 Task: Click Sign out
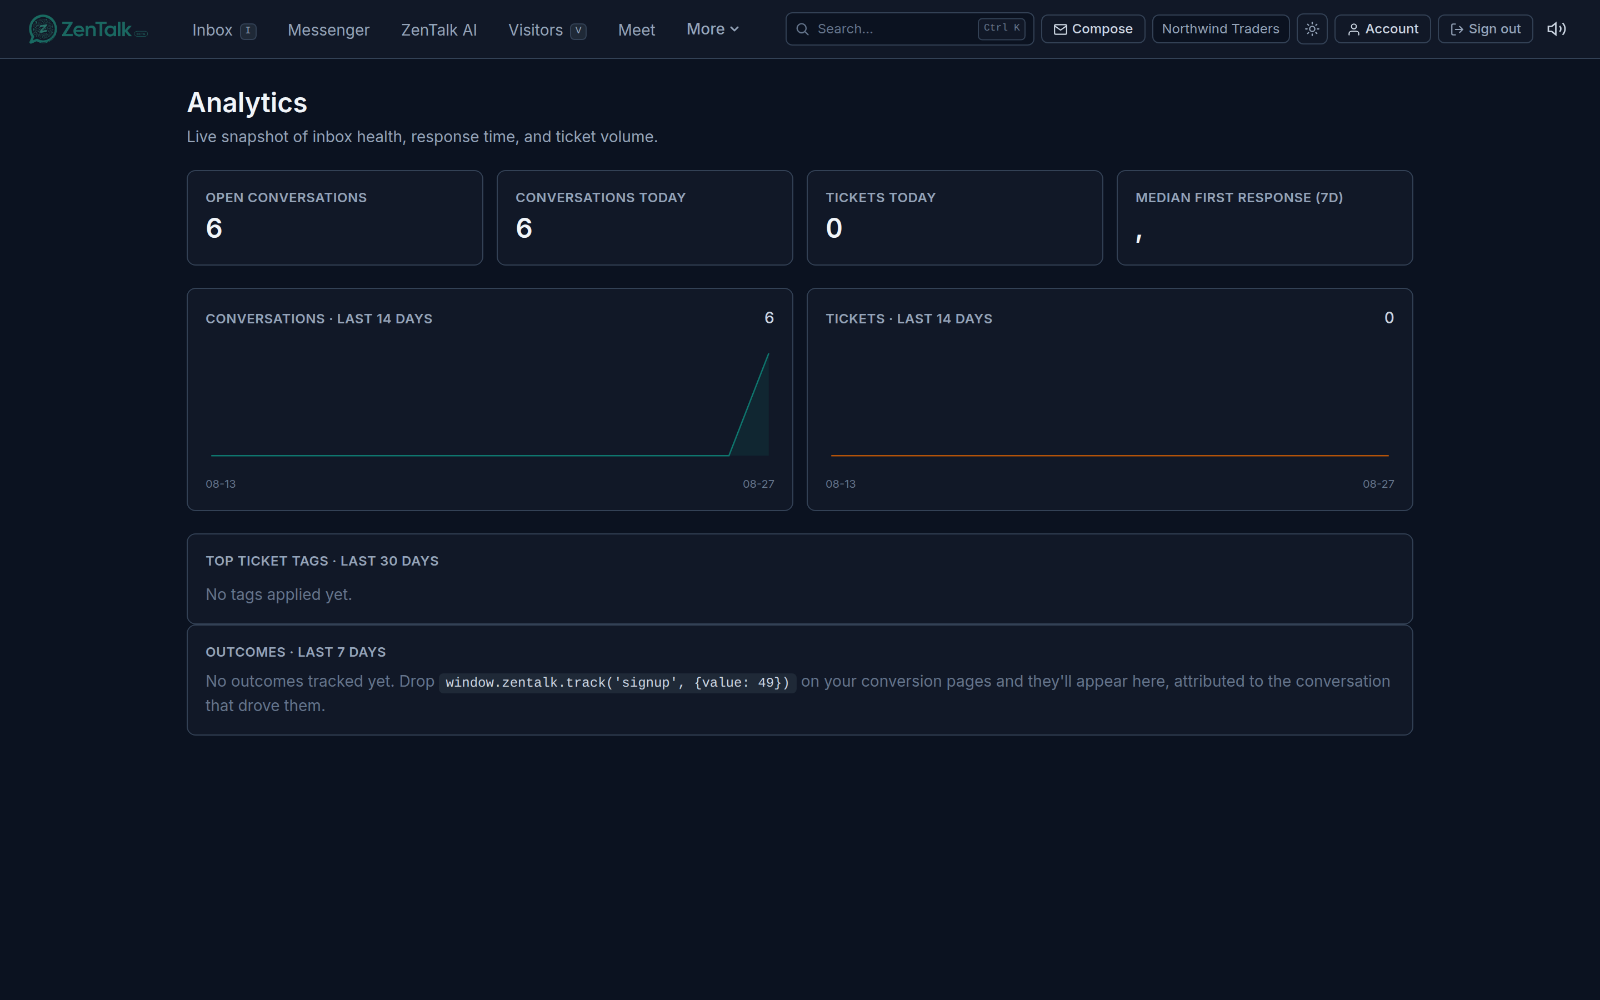tap(1485, 29)
